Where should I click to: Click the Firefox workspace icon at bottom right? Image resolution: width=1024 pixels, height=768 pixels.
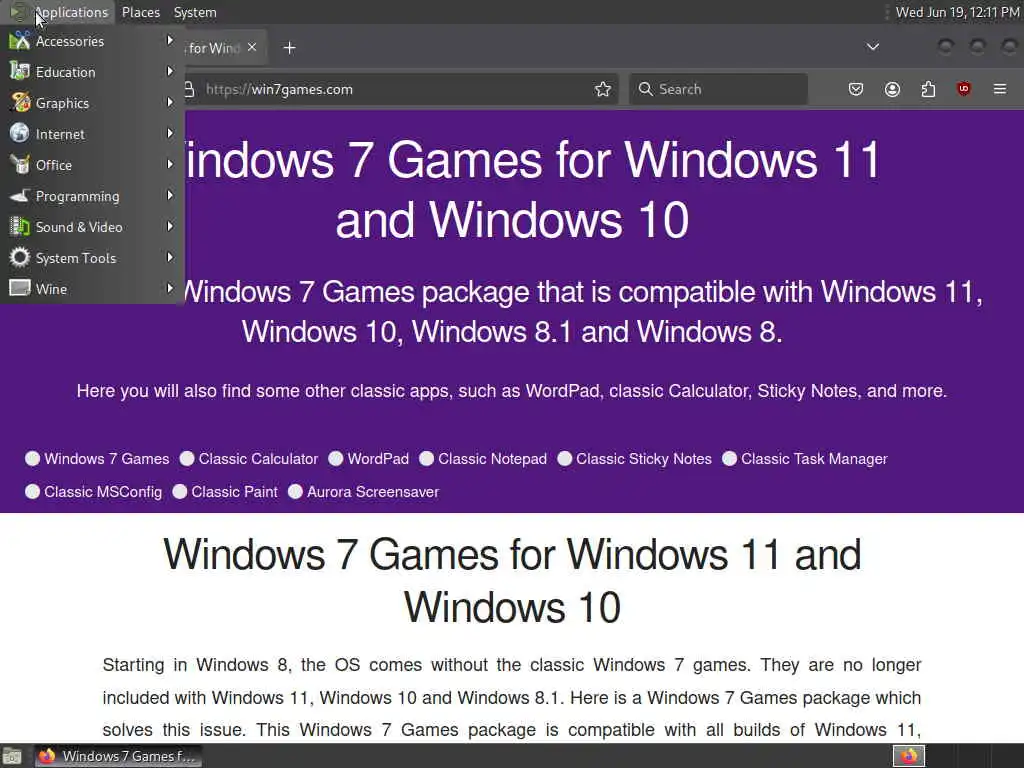click(x=908, y=756)
